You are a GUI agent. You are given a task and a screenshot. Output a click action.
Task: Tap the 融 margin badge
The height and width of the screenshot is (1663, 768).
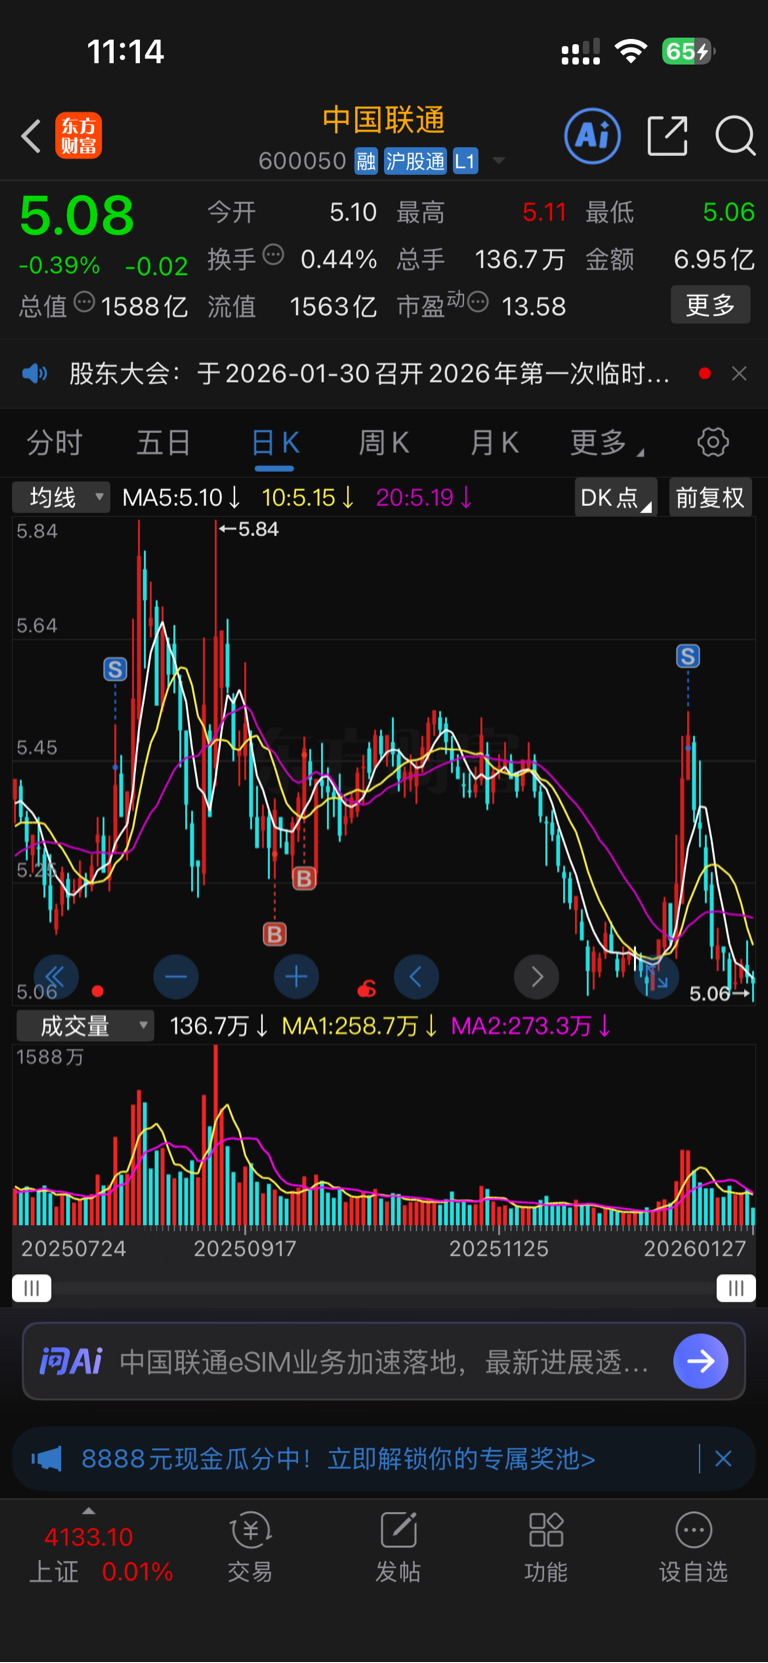click(x=366, y=161)
